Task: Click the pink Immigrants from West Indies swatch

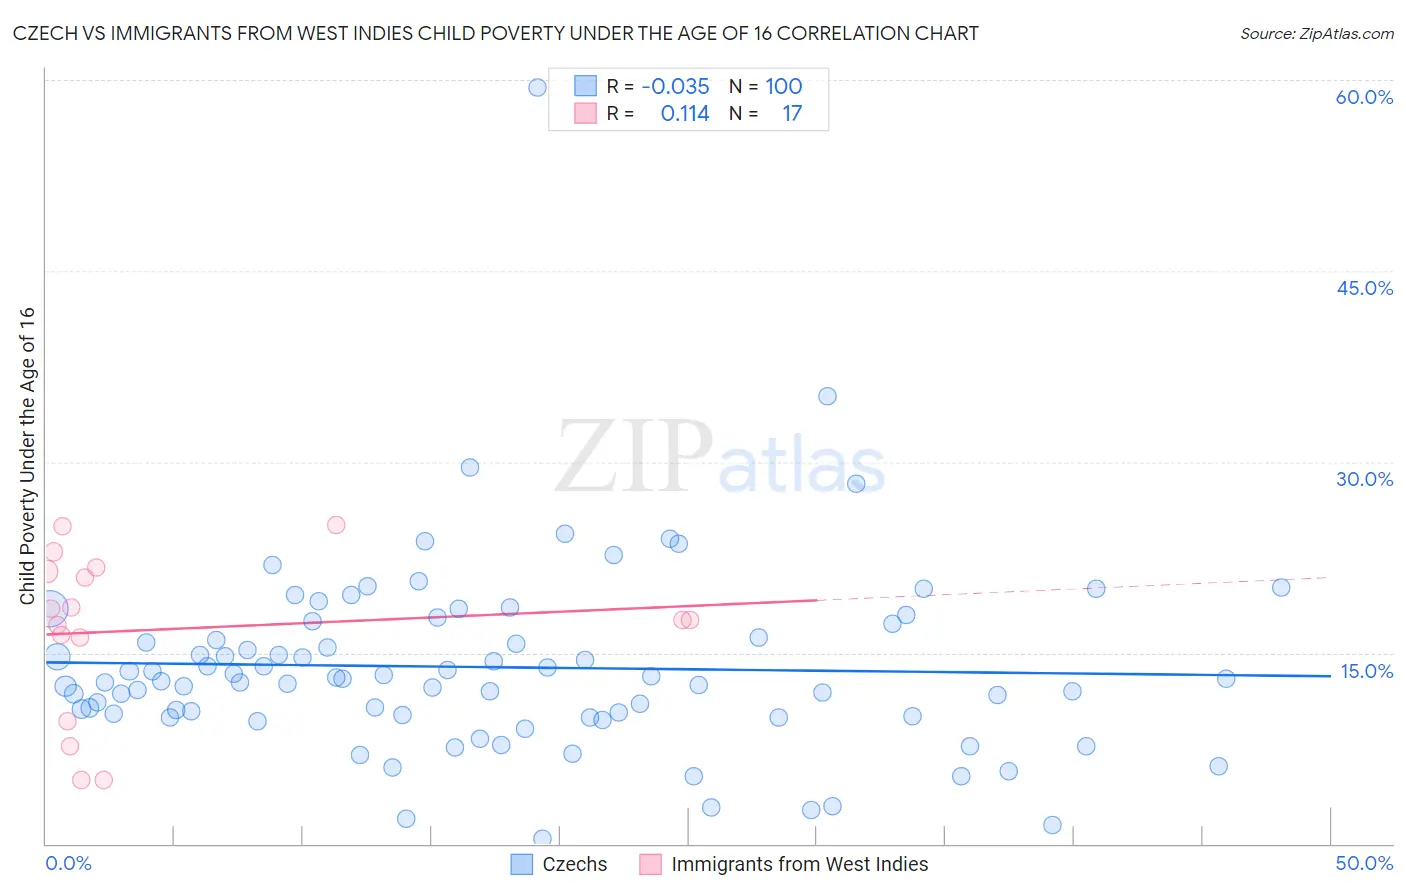Action: click(x=650, y=864)
